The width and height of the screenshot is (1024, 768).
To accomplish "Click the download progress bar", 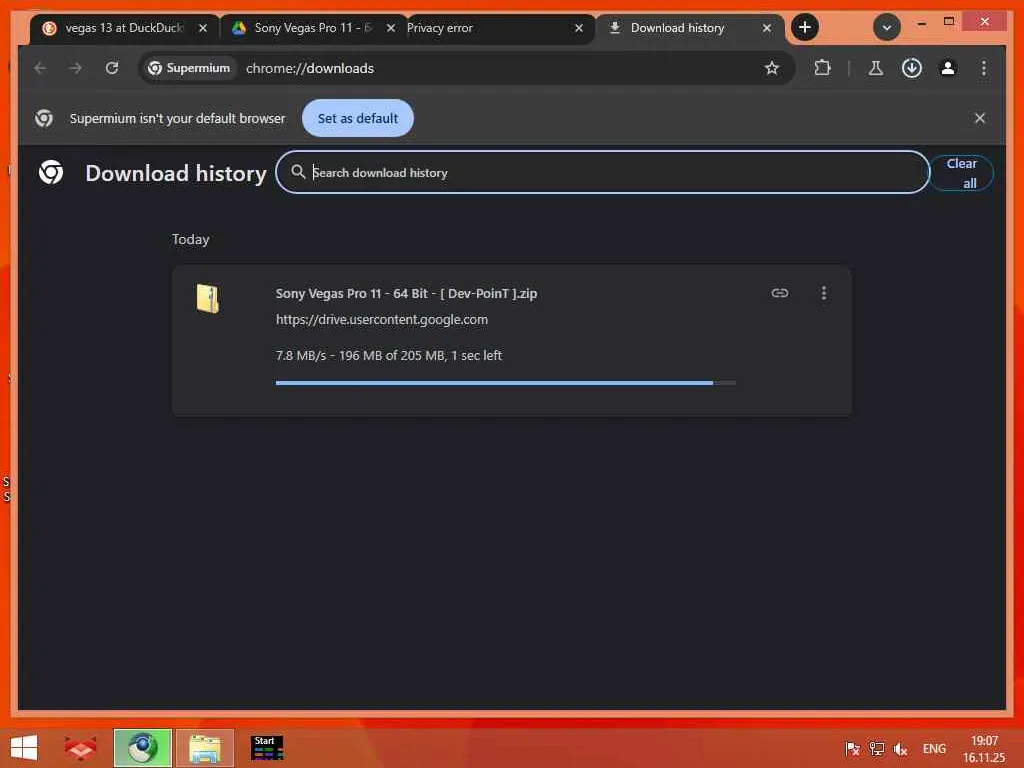I will (x=505, y=383).
